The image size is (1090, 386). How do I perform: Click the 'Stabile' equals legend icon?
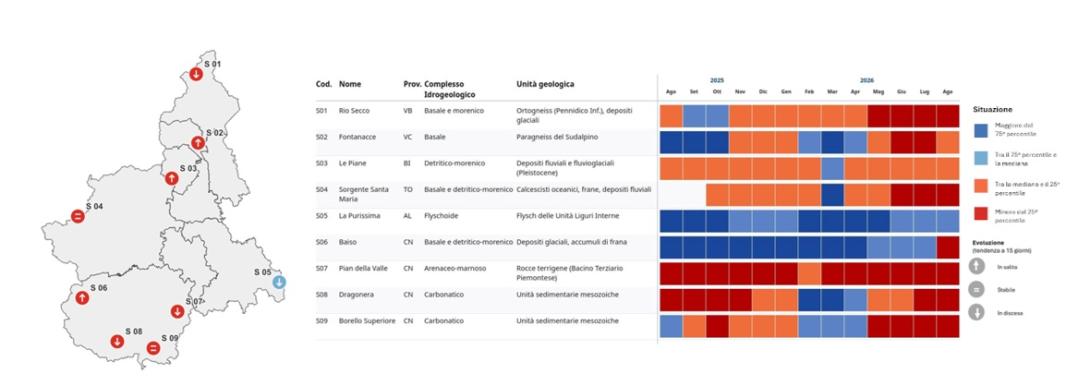[977, 289]
